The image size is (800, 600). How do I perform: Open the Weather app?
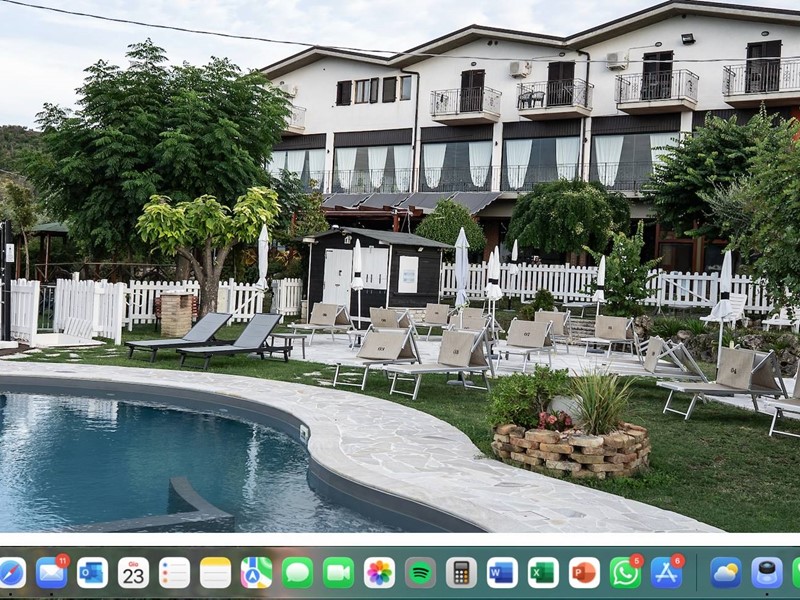726,573
